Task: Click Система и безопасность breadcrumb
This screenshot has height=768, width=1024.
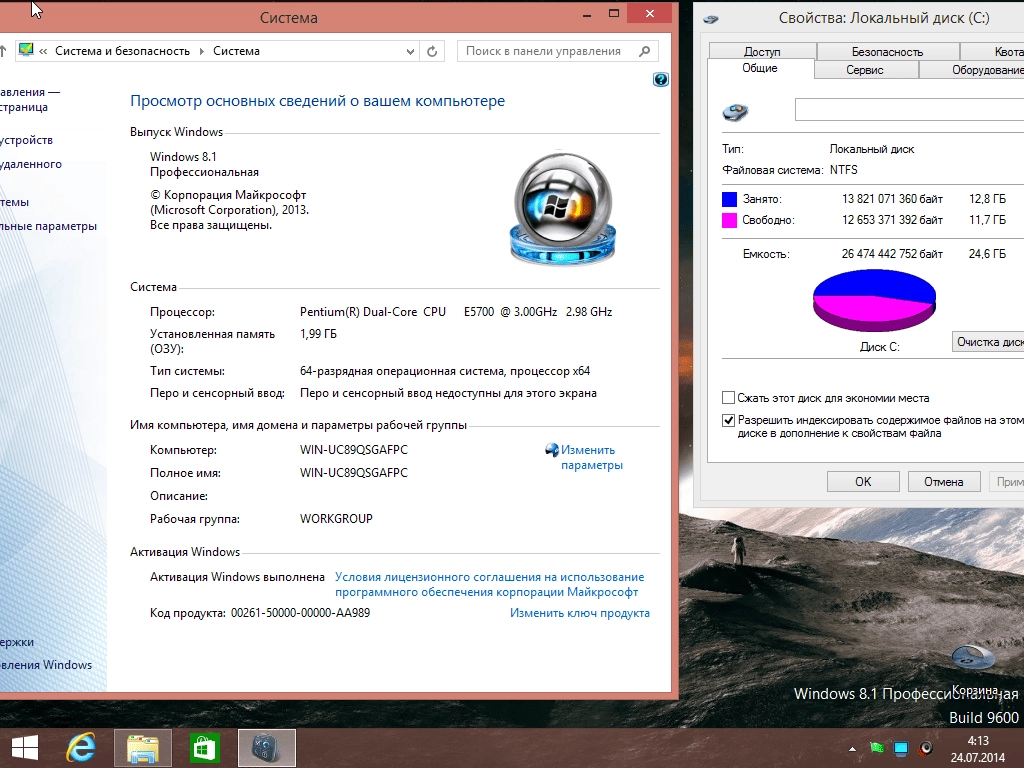Action: (x=122, y=51)
